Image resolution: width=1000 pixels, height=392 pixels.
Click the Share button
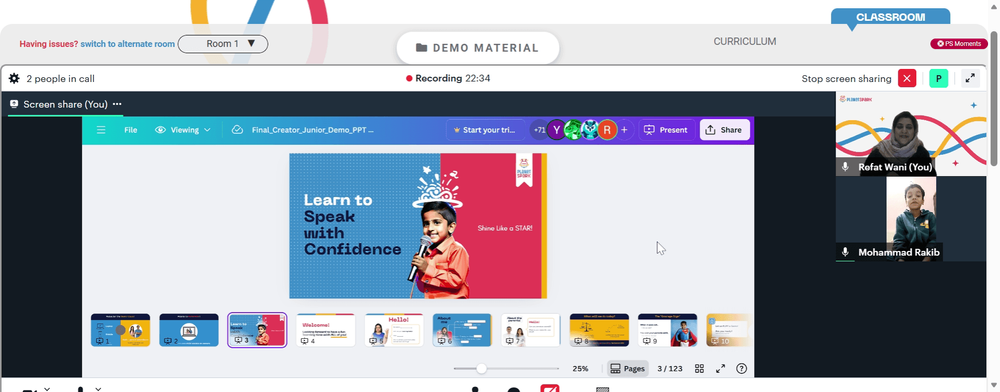click(x=724, y=130)
